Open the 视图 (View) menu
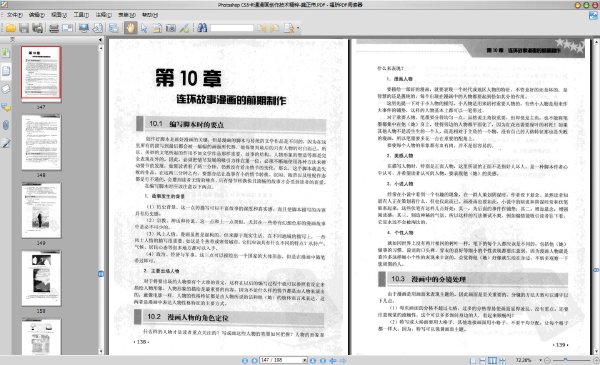Viewport: 600px width, 365px height. (x=59, y=15)
